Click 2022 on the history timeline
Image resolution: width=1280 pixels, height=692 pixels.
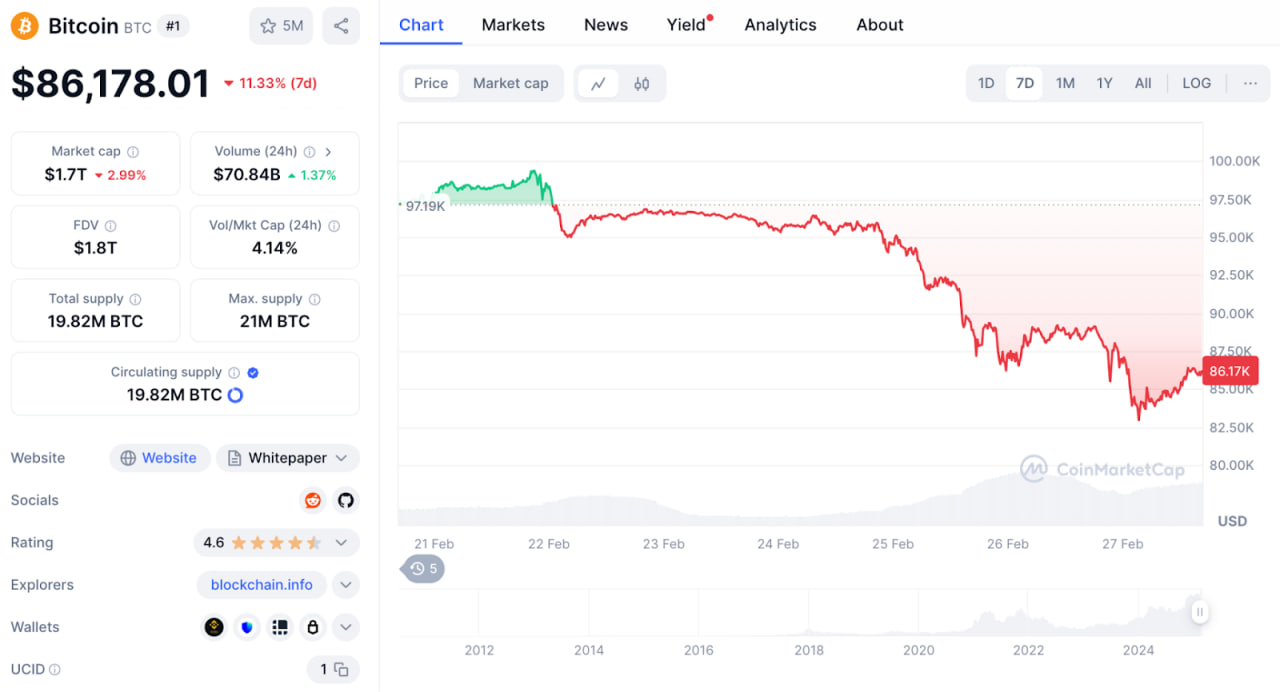(x=1029, y=650)
